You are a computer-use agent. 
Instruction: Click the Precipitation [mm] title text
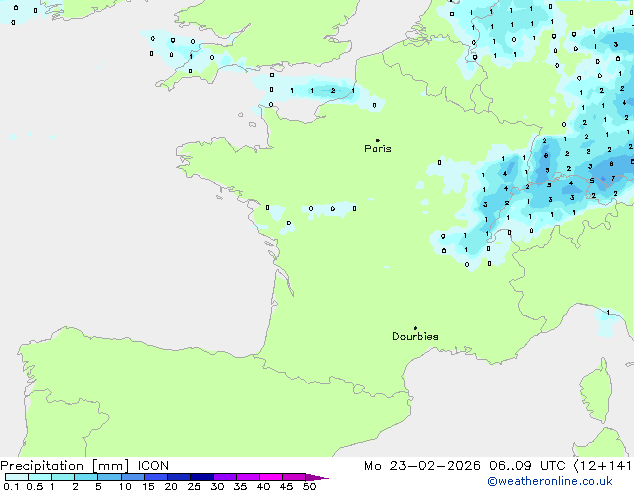pos(64,466)
